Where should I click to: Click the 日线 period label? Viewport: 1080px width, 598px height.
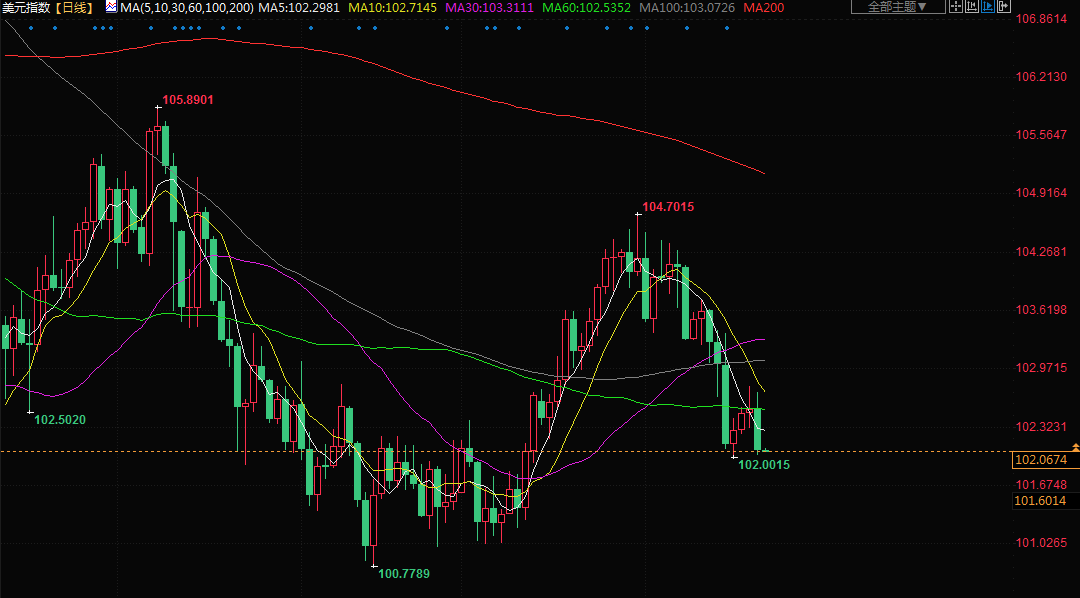pos(72,7)
